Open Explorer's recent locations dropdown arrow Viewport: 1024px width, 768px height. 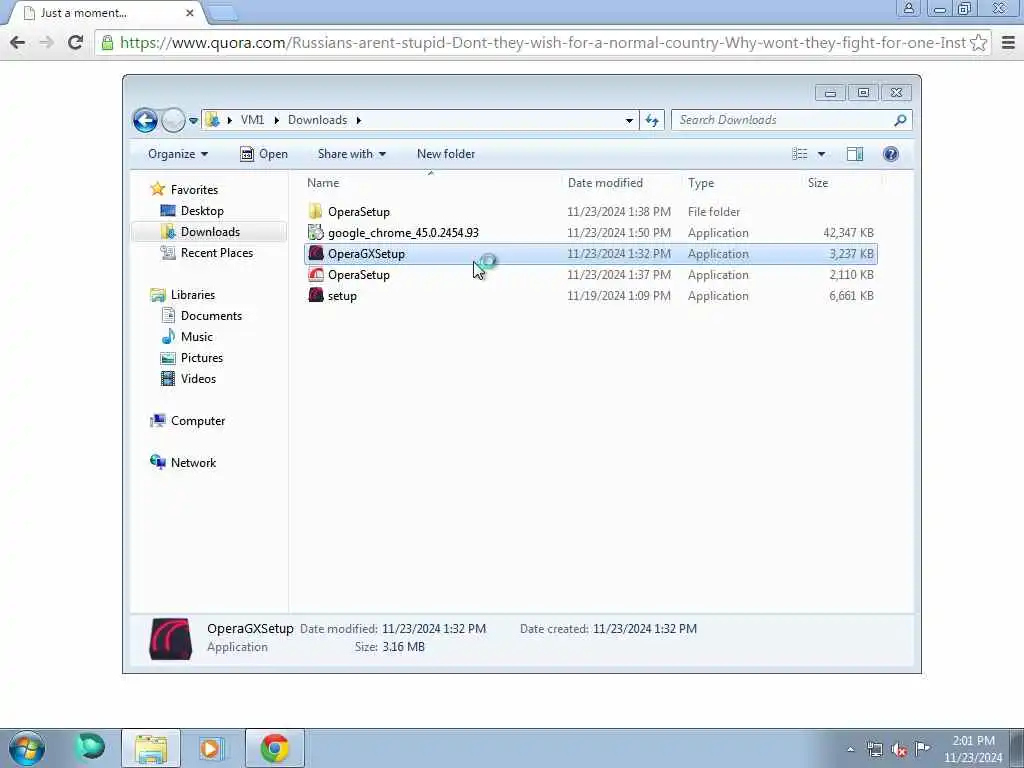coord(193,121)
